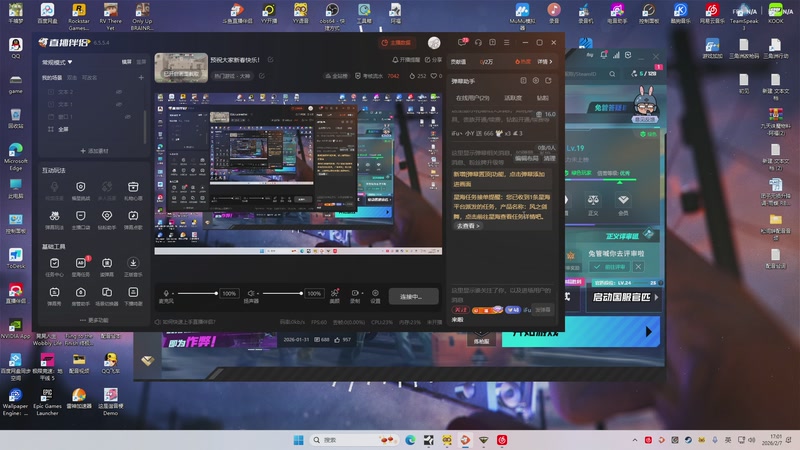
Task: Select the 竖屏 portrait mode tab
Action: pos(141,62)
